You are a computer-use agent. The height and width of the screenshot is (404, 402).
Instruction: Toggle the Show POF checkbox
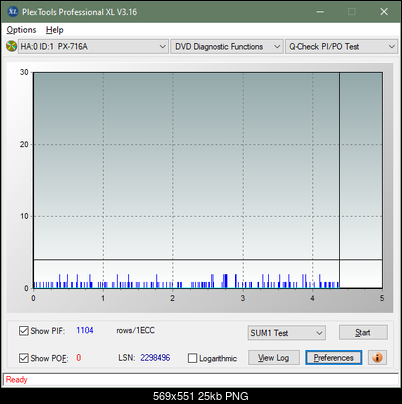[24, 358]
